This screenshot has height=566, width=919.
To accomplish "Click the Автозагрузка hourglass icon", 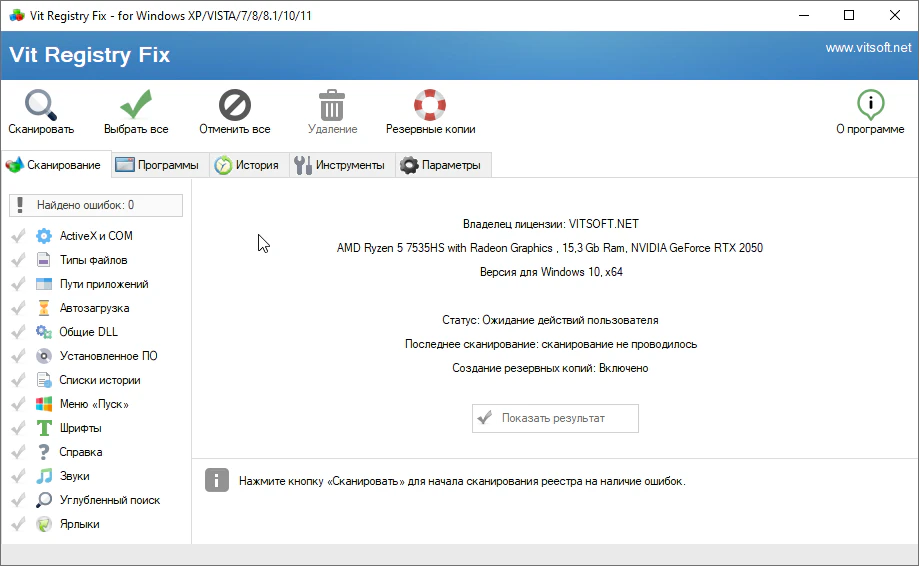I will coord(43,308).
